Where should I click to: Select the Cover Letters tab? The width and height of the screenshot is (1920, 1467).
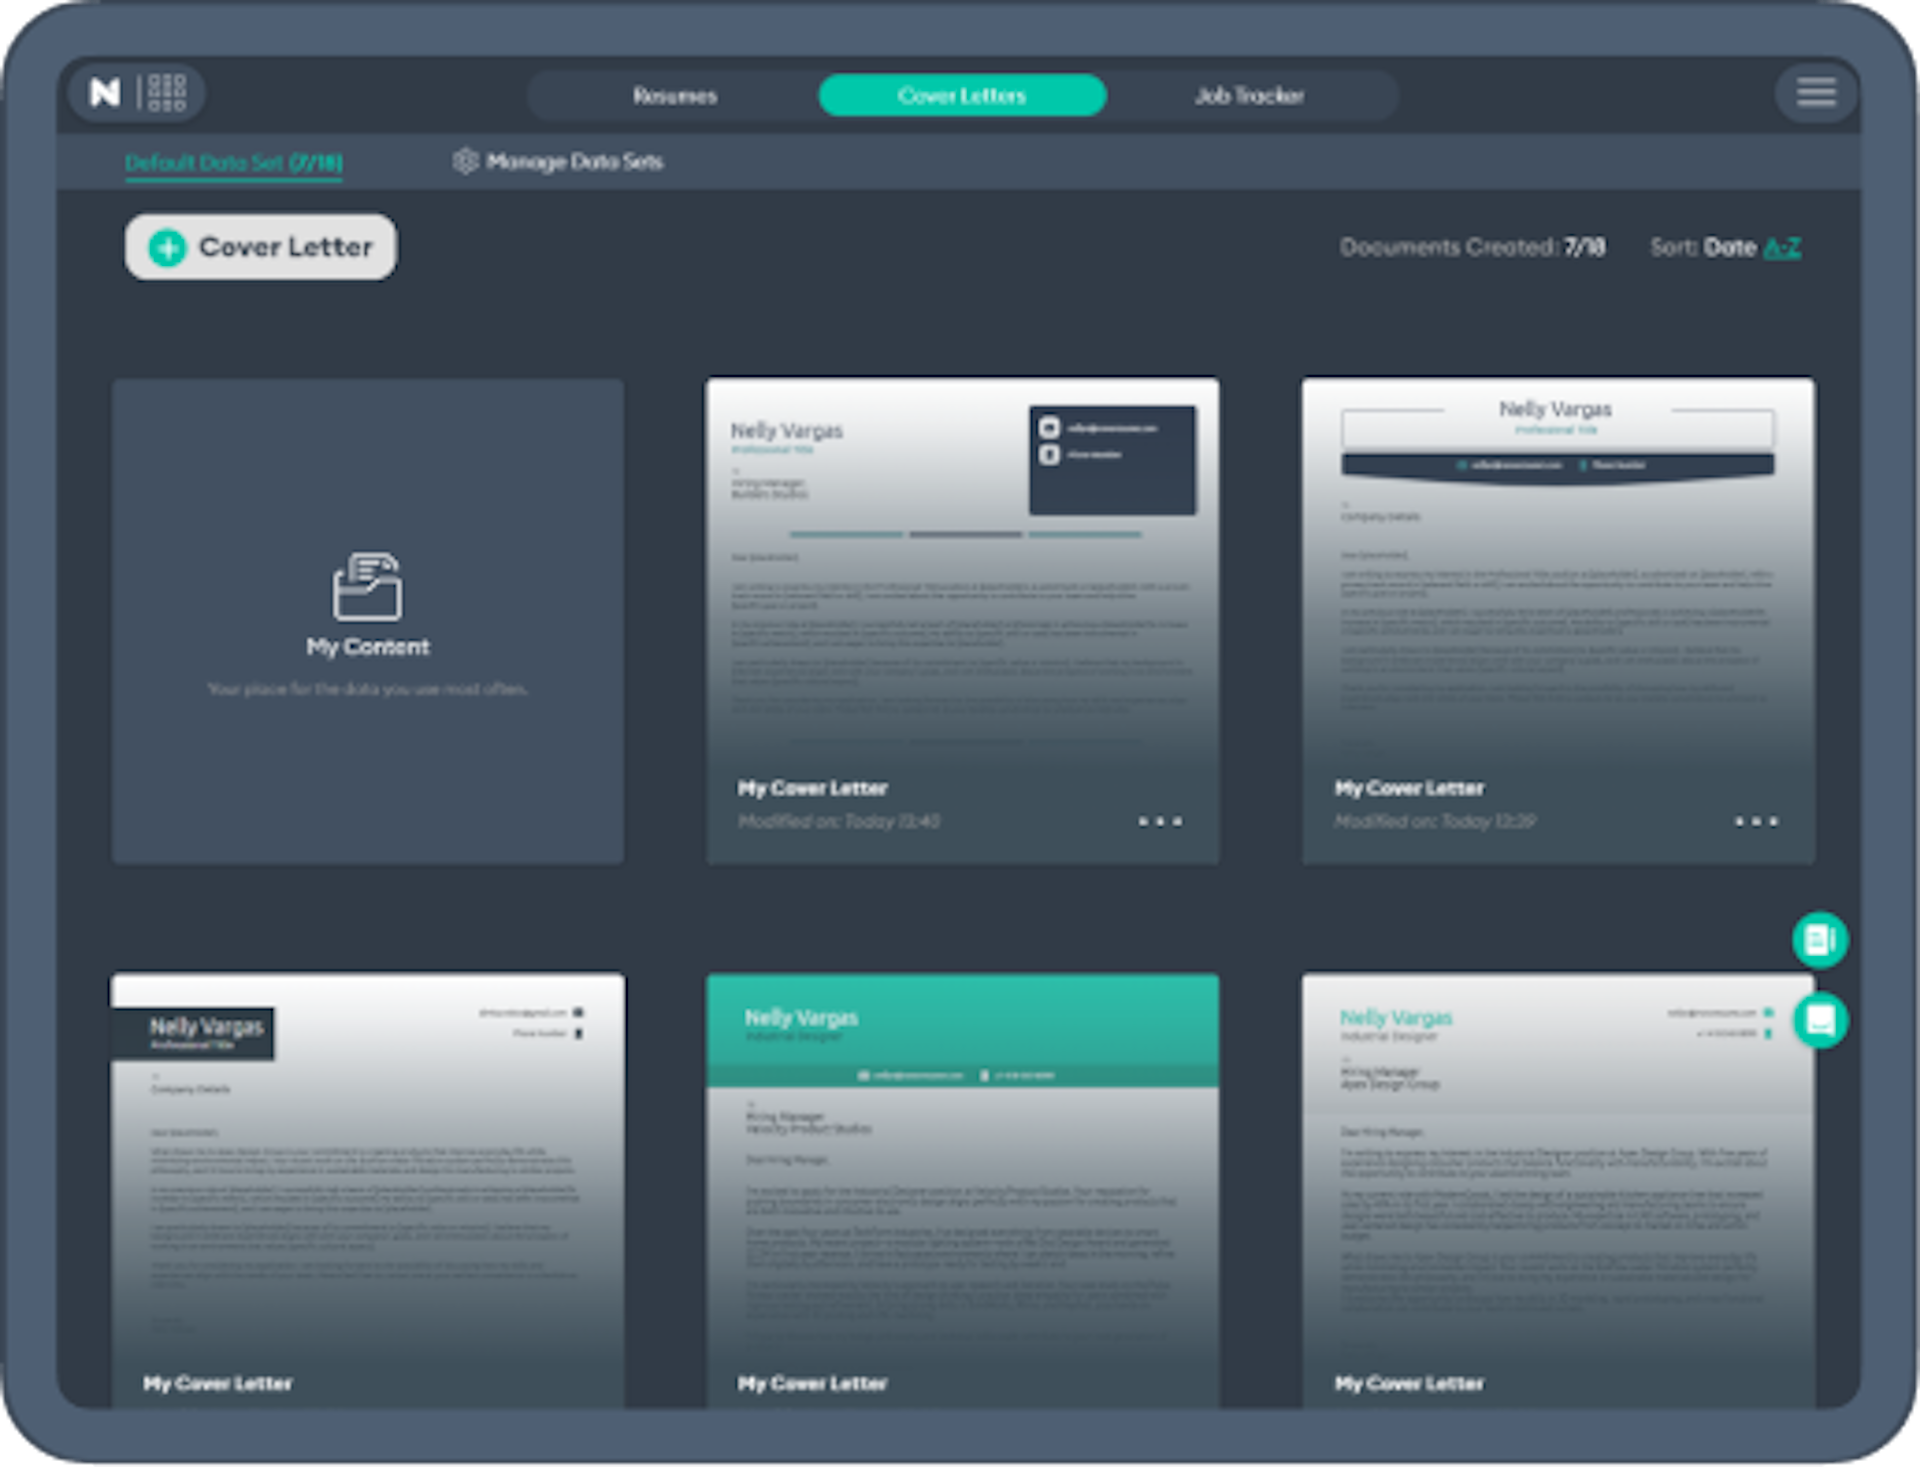click(962, 96)
